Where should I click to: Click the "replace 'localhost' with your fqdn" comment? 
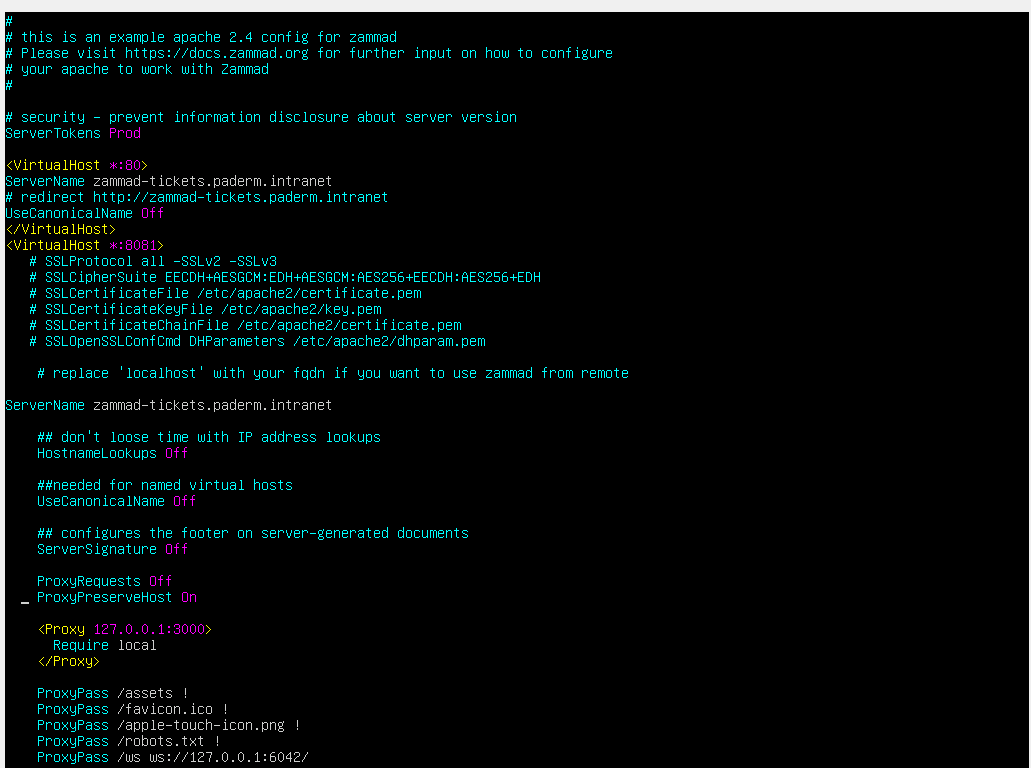point(333,373)
